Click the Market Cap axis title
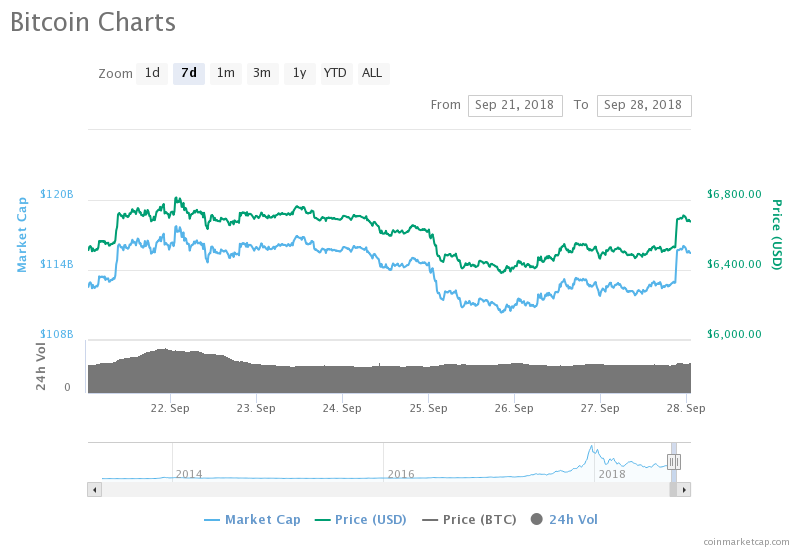800x550 pixels. (21, 235)
